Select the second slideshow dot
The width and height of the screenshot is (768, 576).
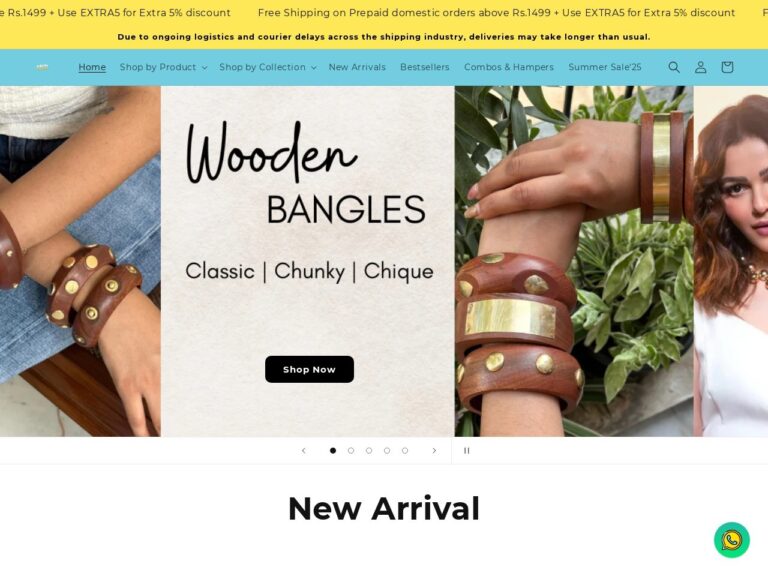coord(351,451)
